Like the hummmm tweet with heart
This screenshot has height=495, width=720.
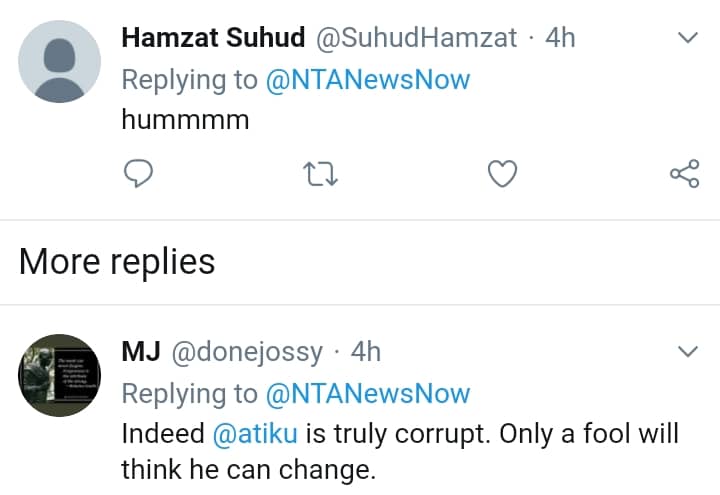coord(502,175)
